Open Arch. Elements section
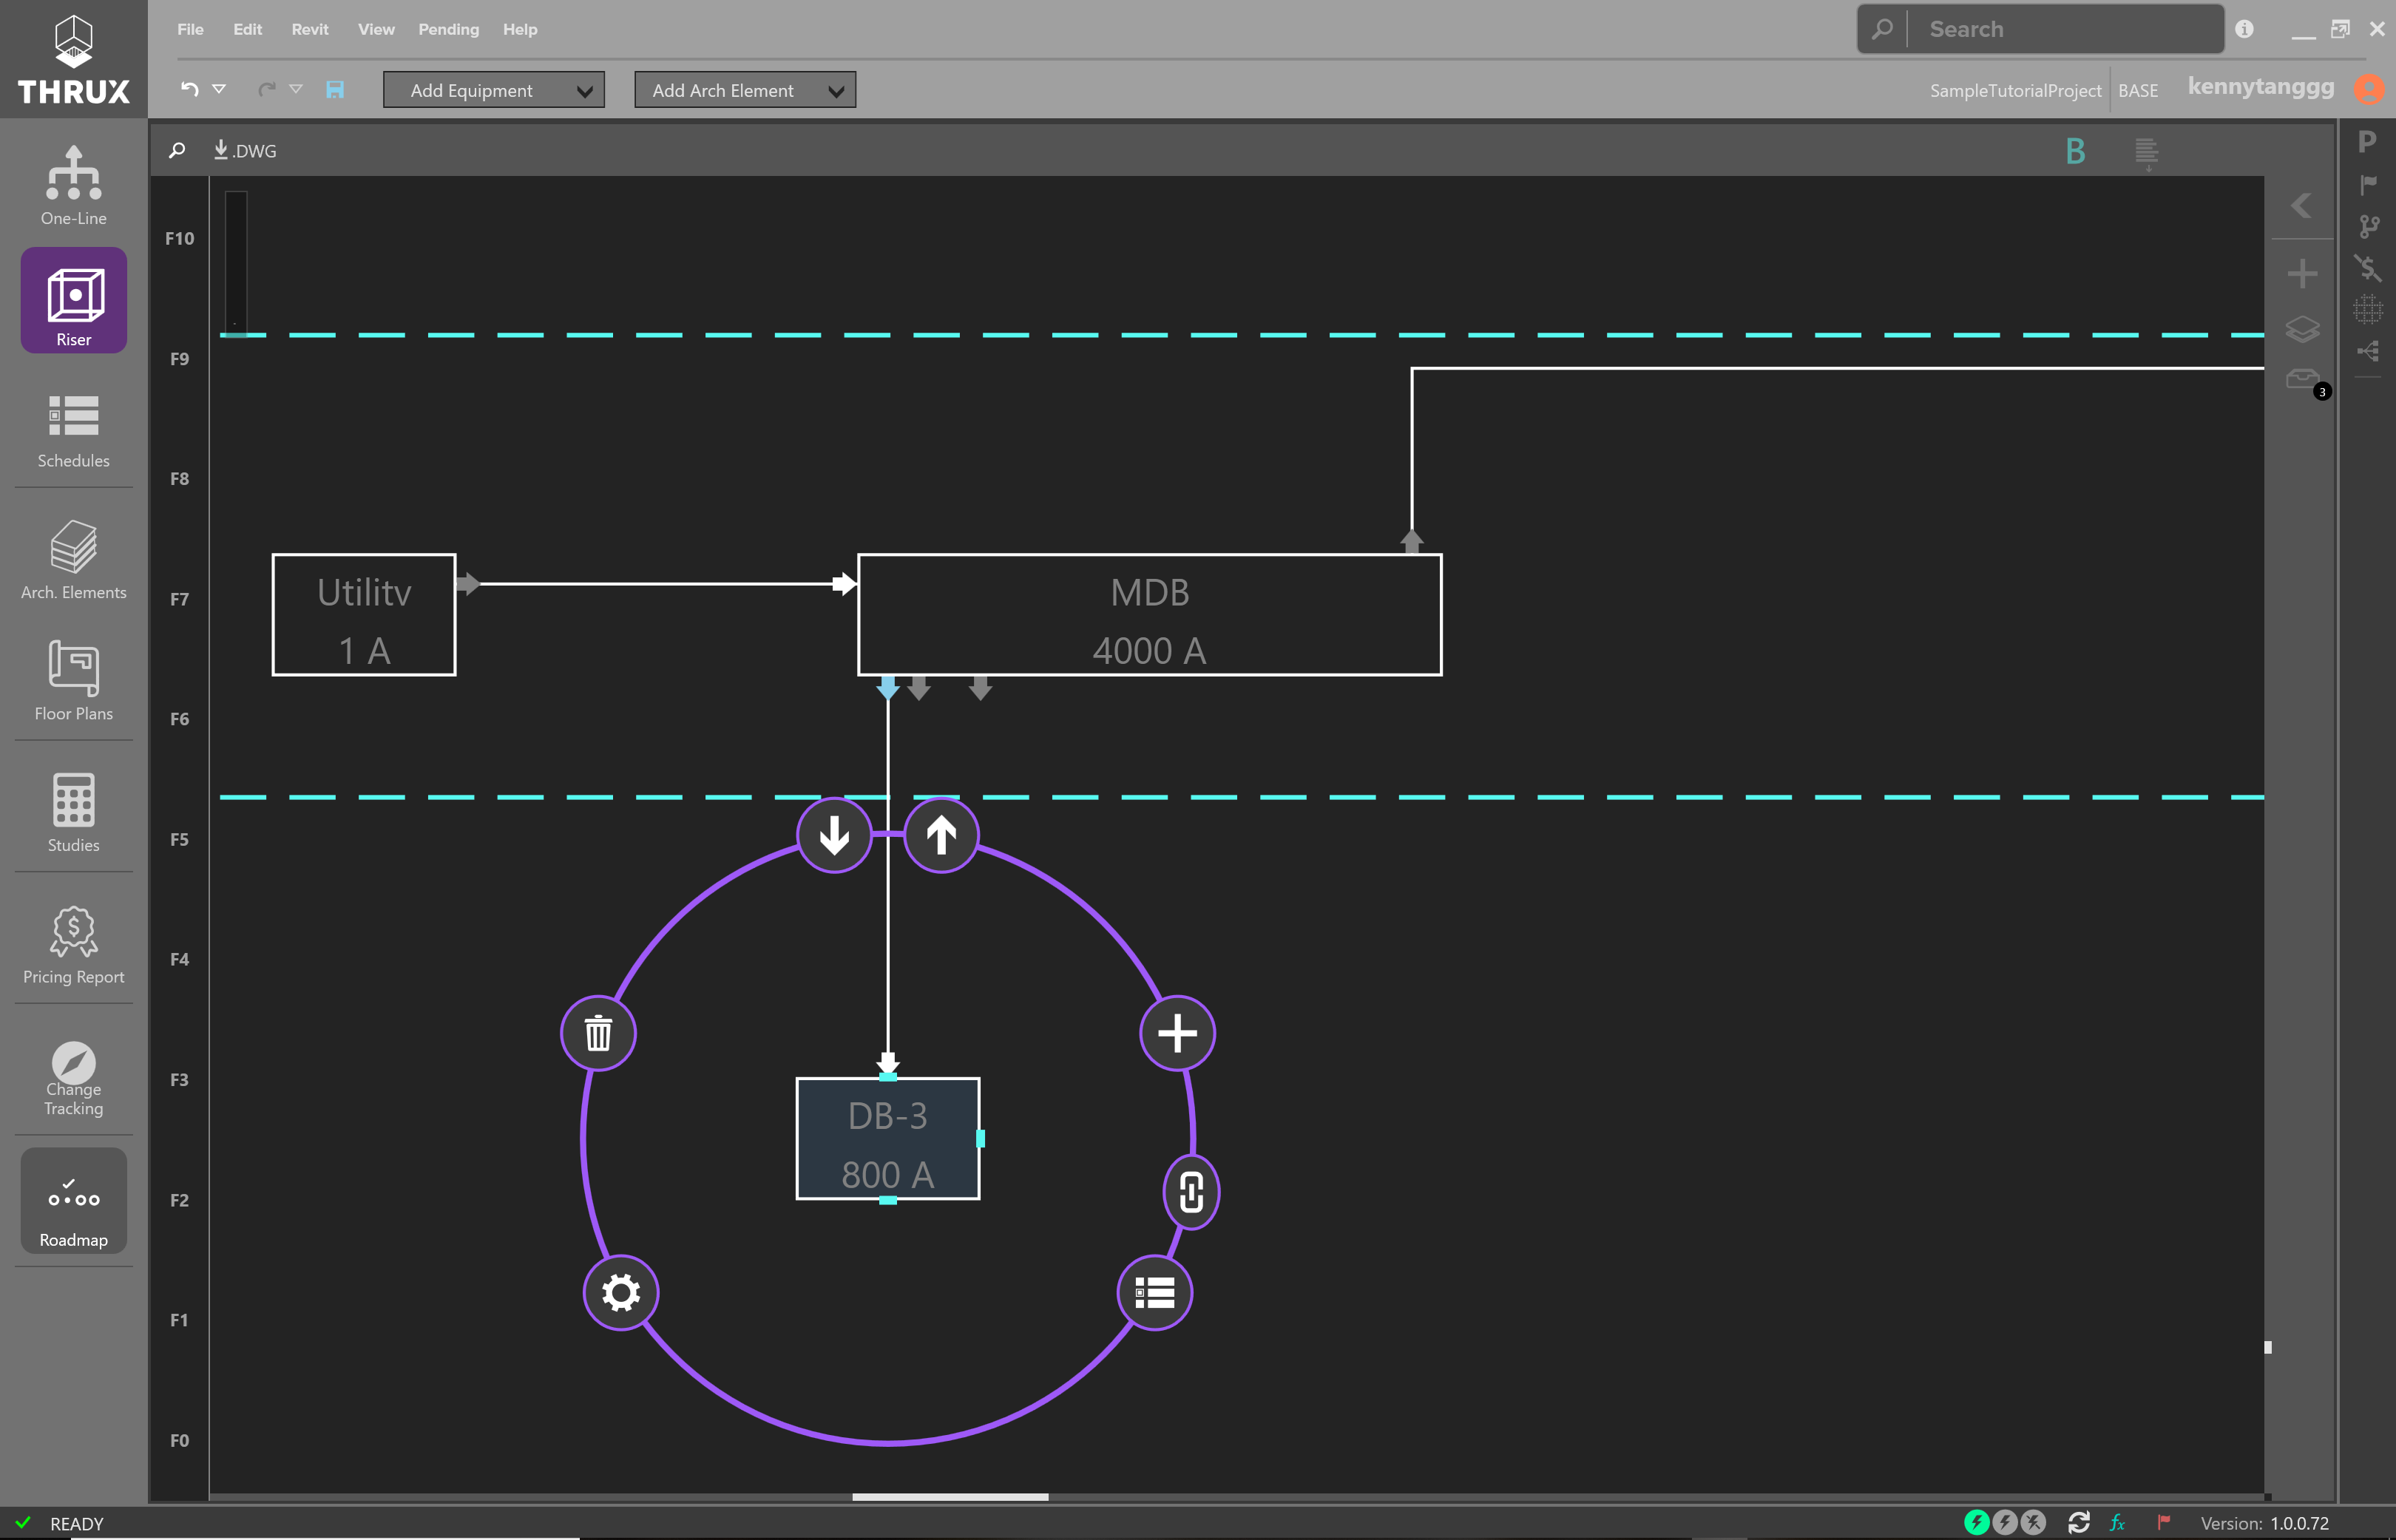 coord(73,560)
